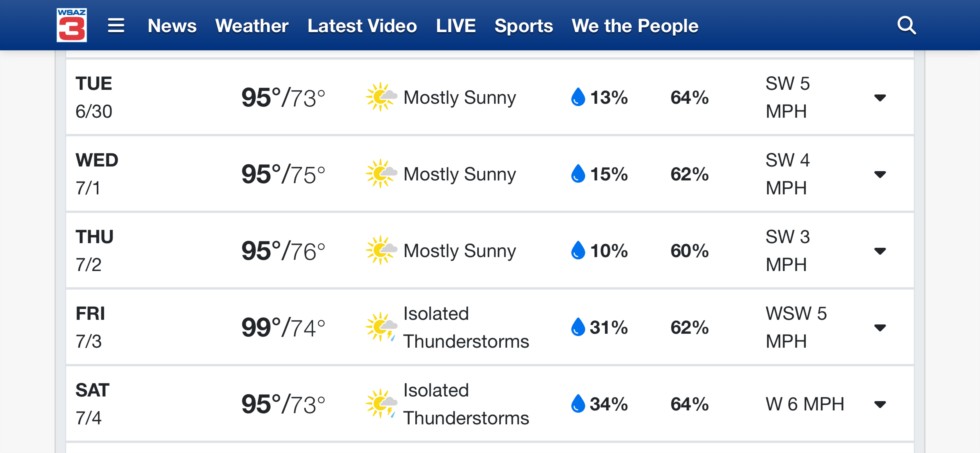Image resolution: width=980 pixels, height=453 pixels.
Task: Expand the SAT 7/4 forecast arrow
Action: (x=880, y=404)
